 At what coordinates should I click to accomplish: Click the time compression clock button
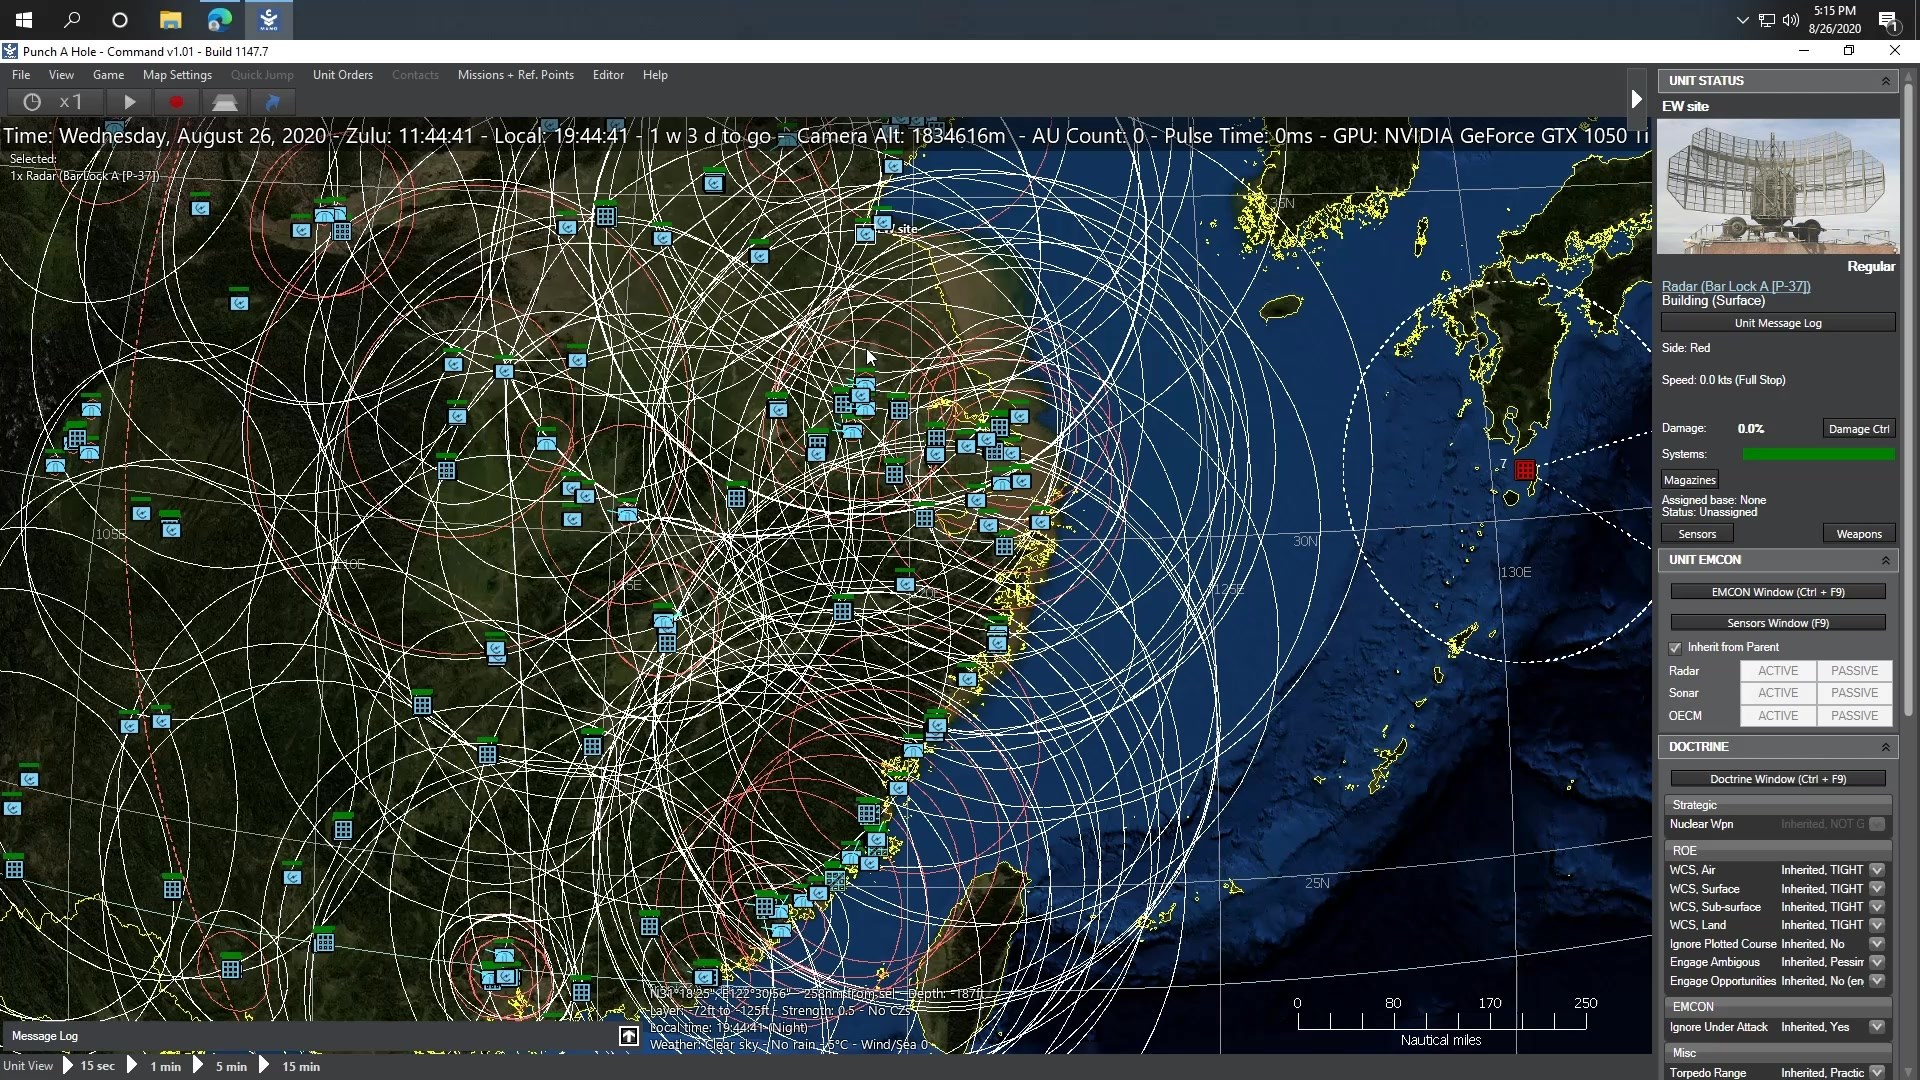click(32, 102)
